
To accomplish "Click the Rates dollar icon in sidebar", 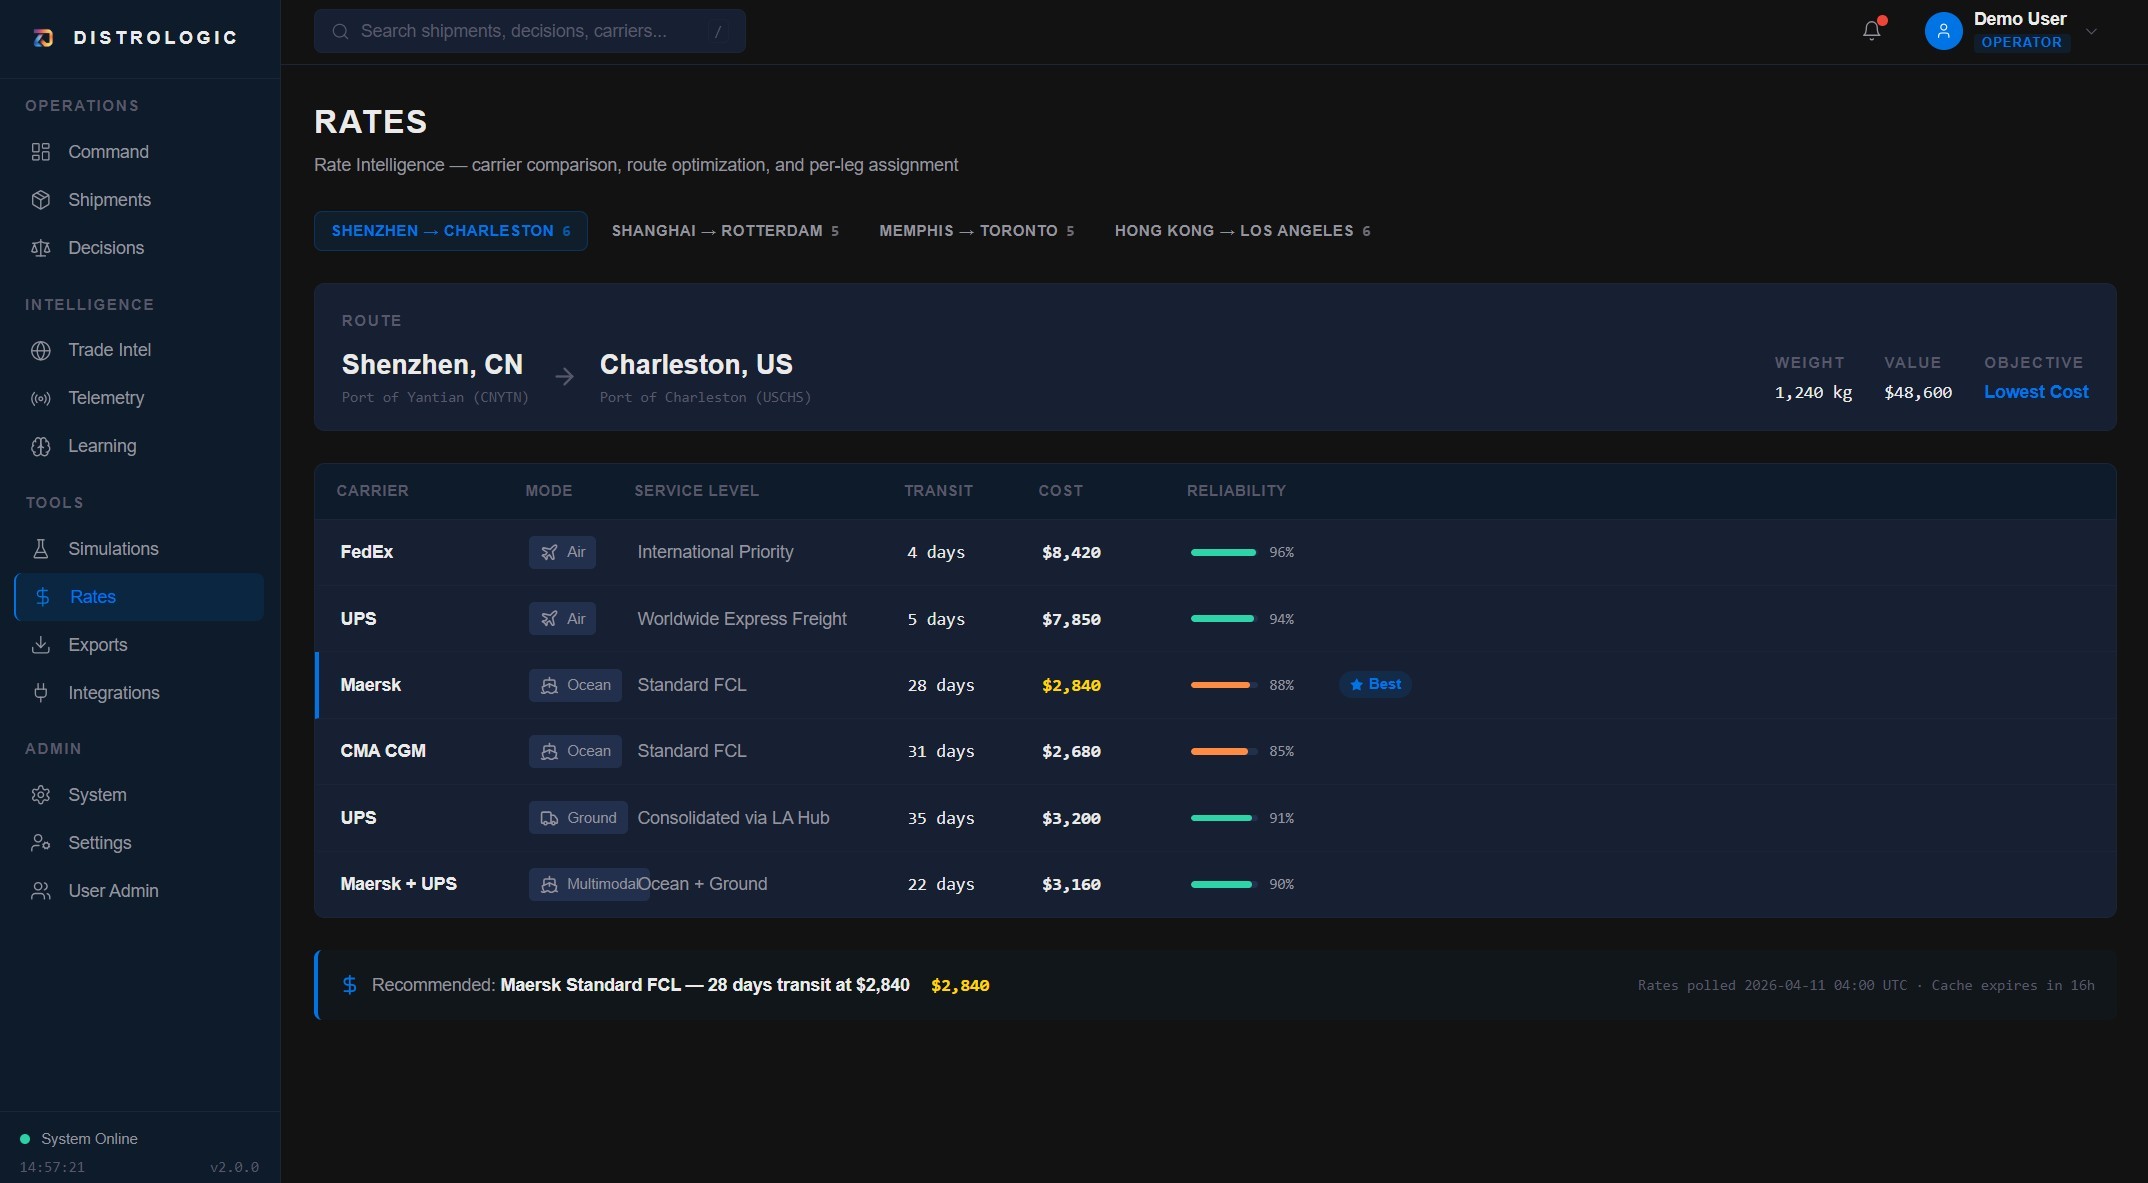I will point(43,597).
